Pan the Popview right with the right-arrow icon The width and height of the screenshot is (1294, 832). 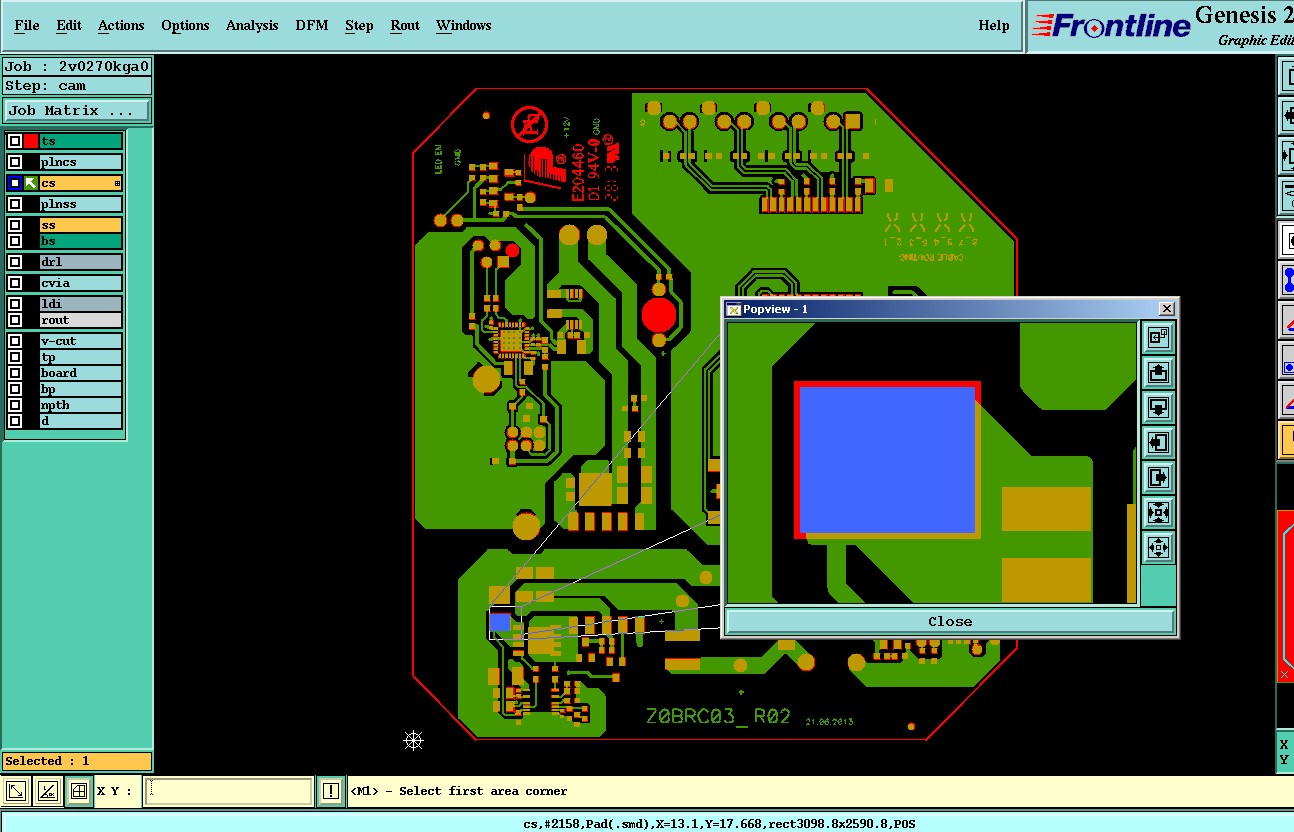pyautogui.click(x=1158, y=477)
